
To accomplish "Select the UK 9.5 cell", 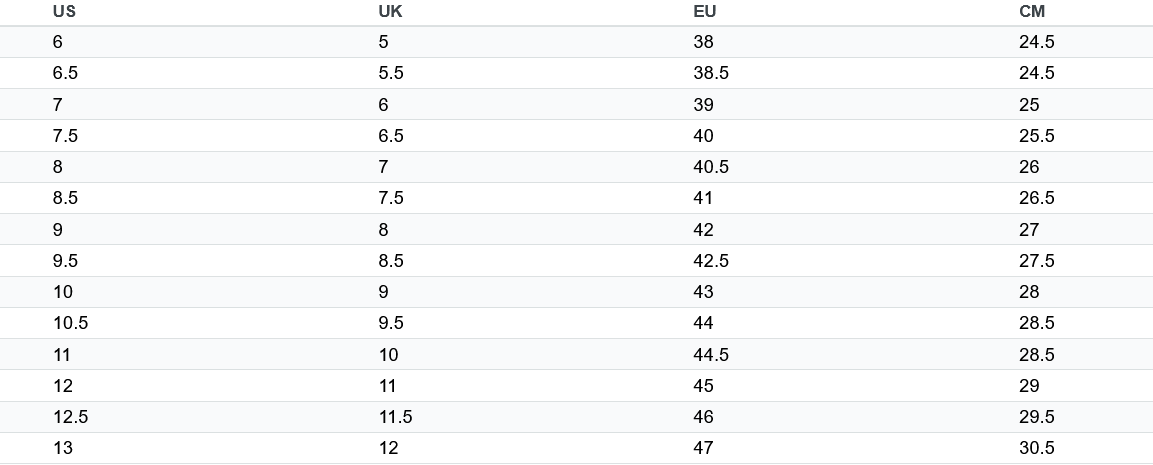I will [391, 323].
